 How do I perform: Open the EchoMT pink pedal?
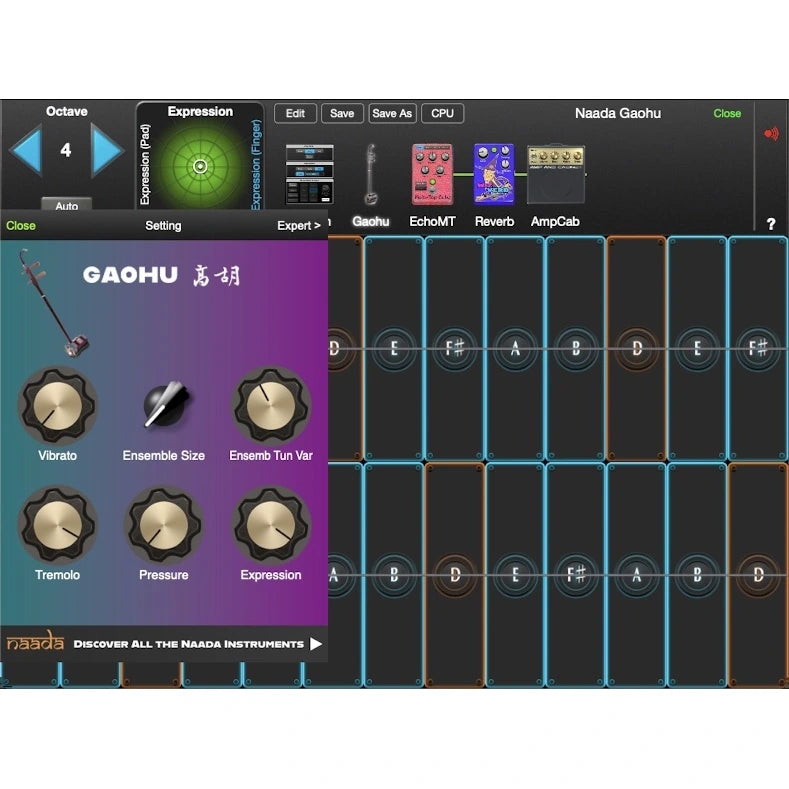432,174
